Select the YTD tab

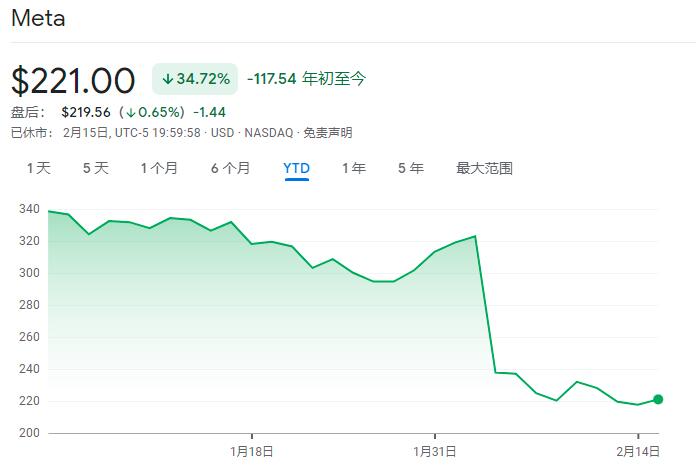pos(297,168)
